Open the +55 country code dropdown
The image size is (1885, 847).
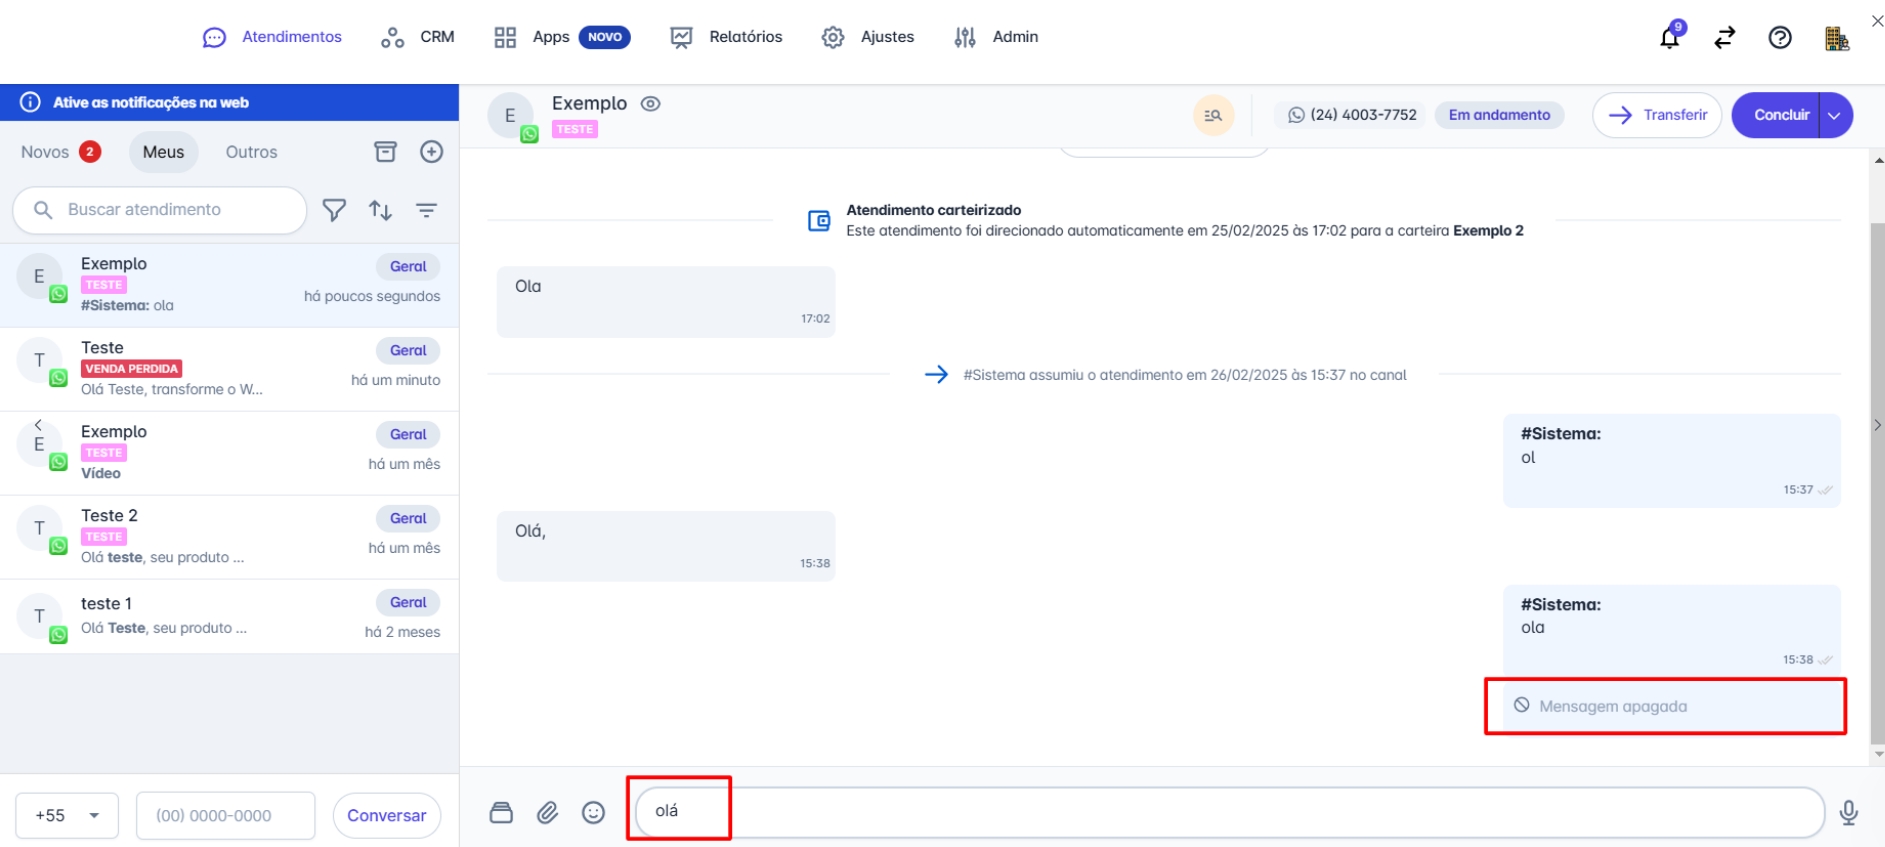67,816
